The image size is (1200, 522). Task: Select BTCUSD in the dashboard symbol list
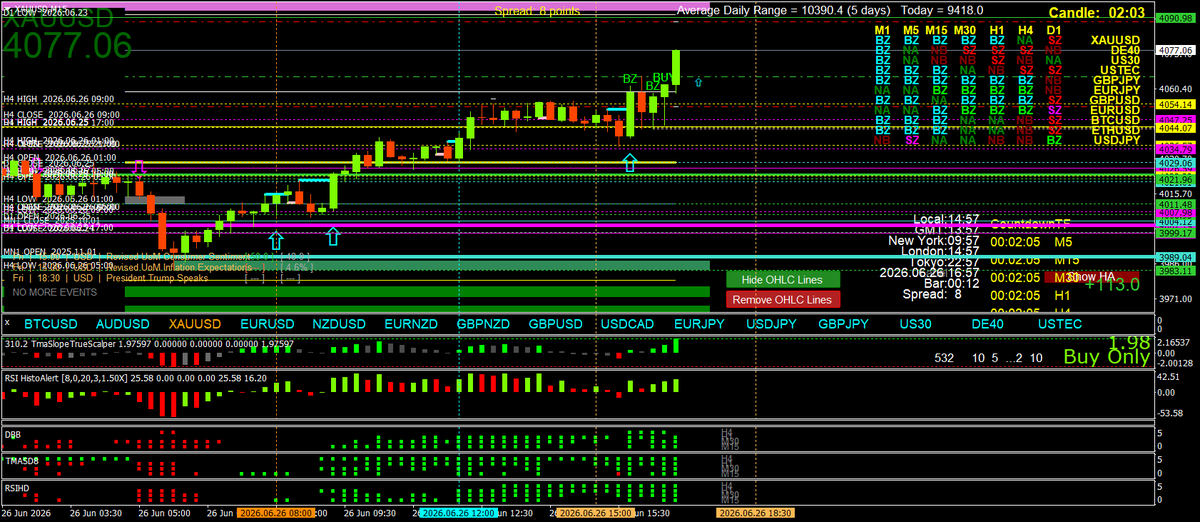1116,119
